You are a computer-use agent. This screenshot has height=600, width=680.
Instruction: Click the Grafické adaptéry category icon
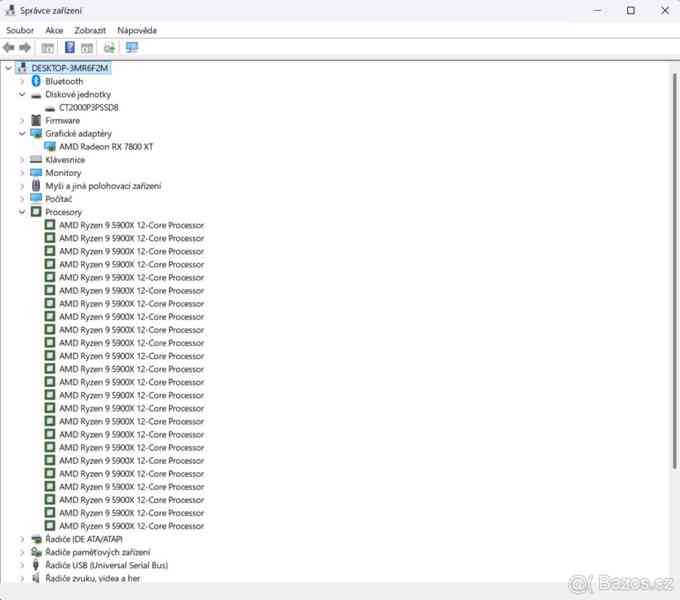point(36,133)
